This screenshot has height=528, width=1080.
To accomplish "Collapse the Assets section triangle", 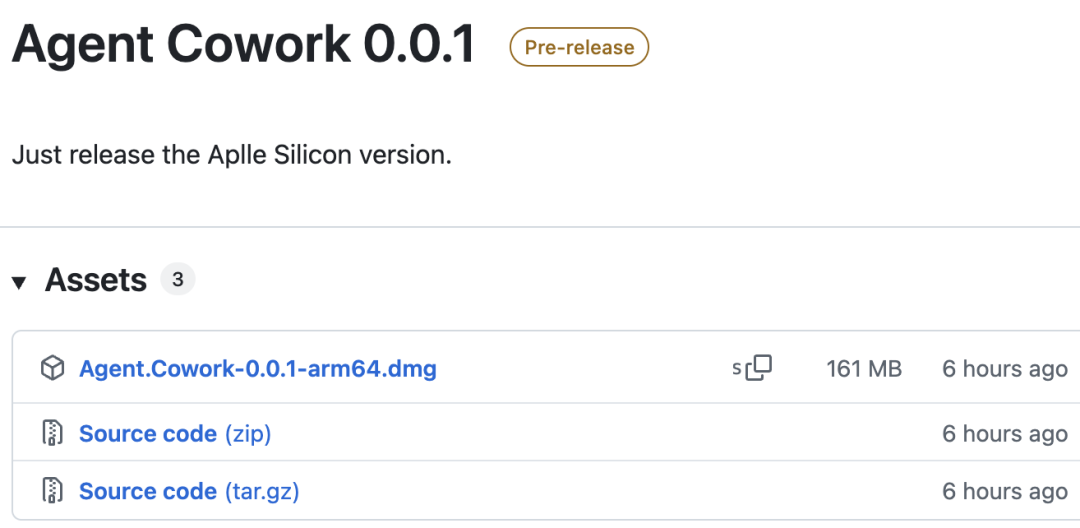I will [19, 282].
